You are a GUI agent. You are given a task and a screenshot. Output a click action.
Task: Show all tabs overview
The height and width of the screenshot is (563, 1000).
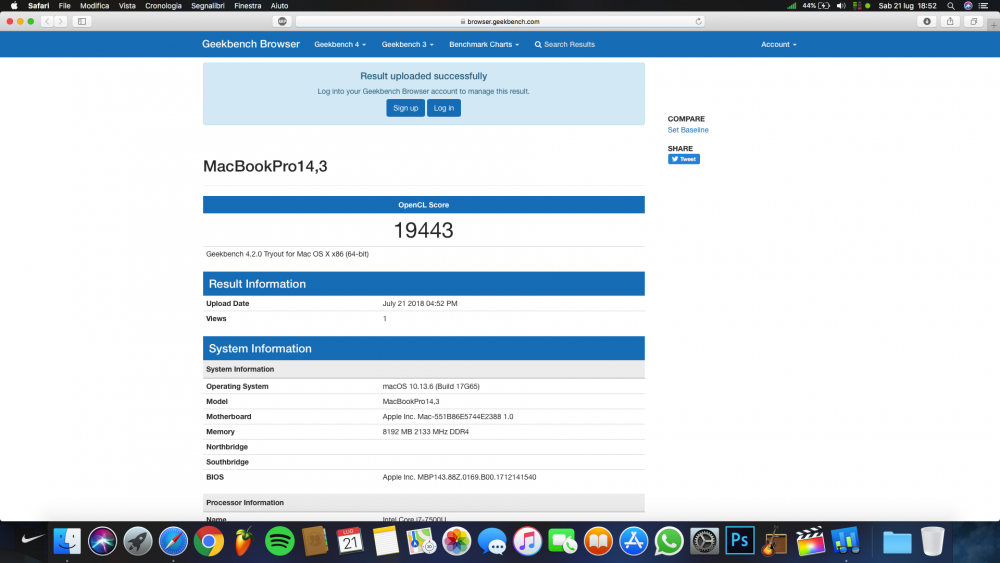(973, 21)
